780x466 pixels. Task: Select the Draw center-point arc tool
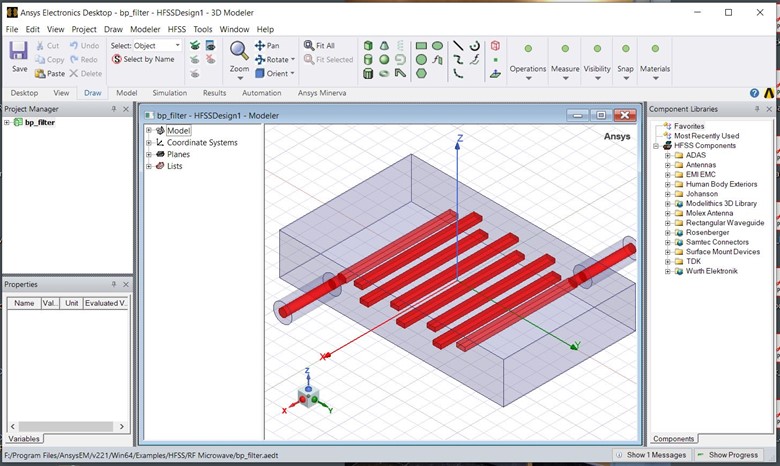click(475, 46)
